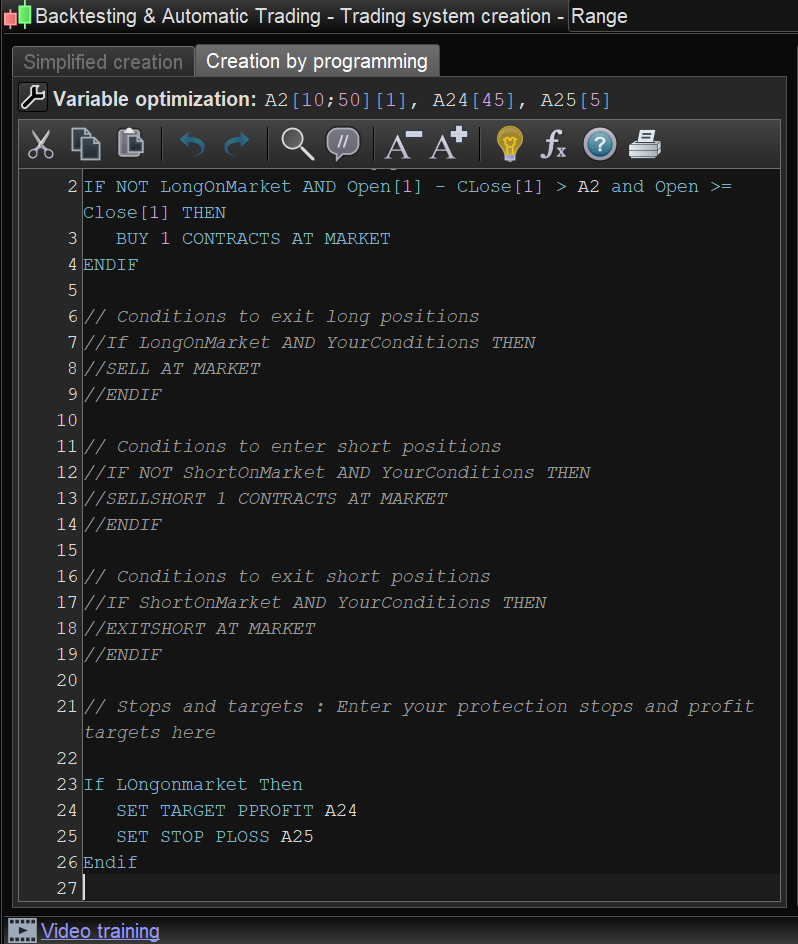Click the Print icon
This screenshot has width=798, height=944.
pos(645,145)
